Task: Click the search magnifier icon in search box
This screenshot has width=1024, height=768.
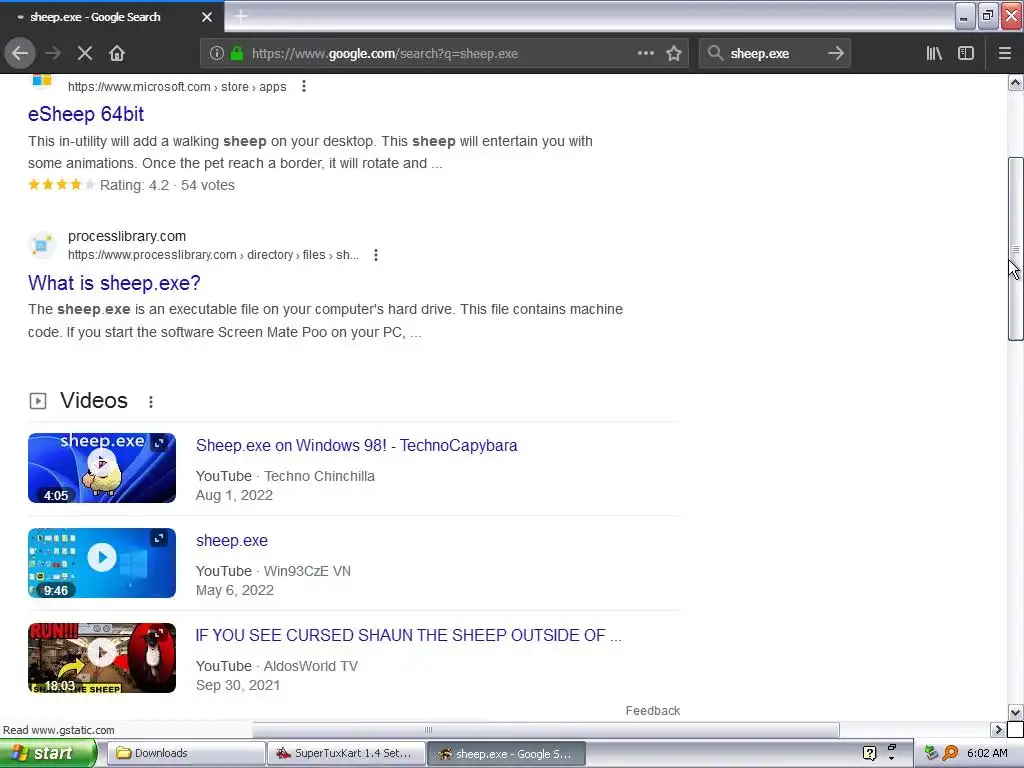Action: [x=715, y=54]
